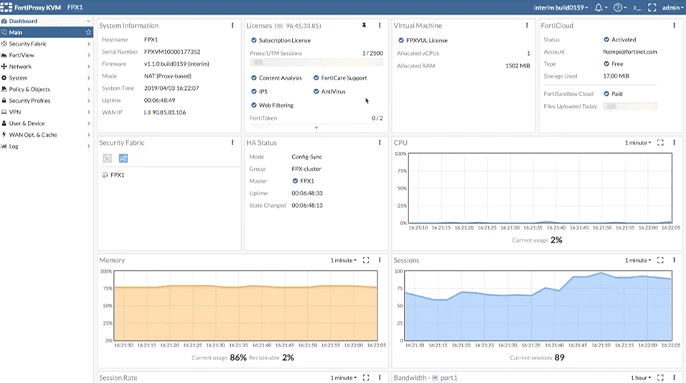Mark Main dashboard as favorite star

pos(88,32)
